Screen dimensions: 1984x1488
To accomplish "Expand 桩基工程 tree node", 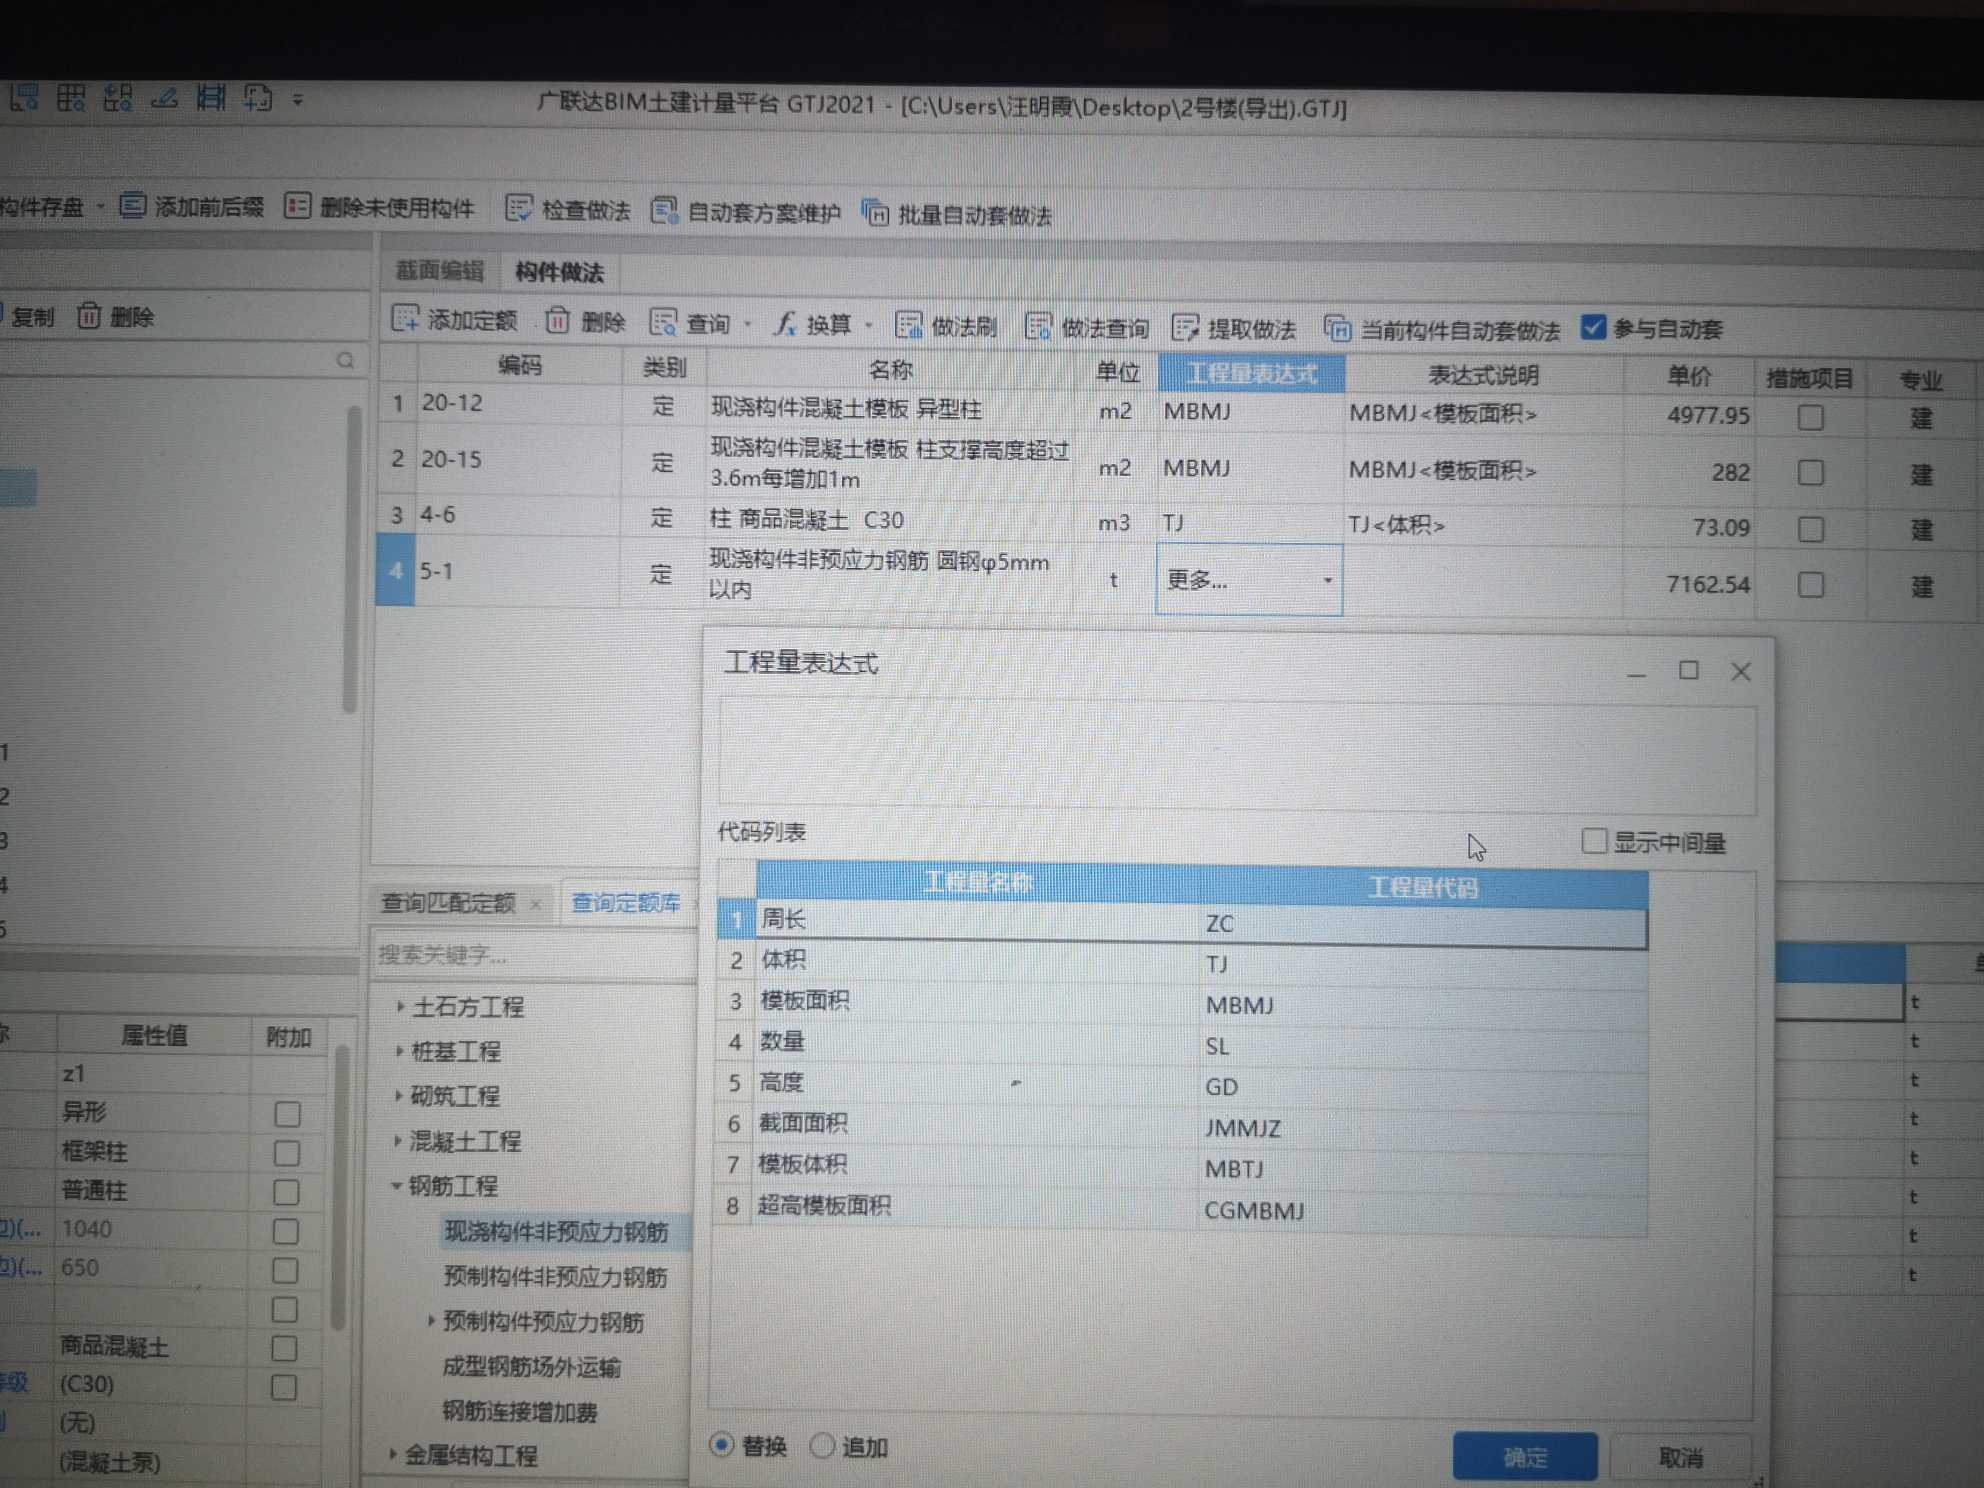I will point(399,1050).
